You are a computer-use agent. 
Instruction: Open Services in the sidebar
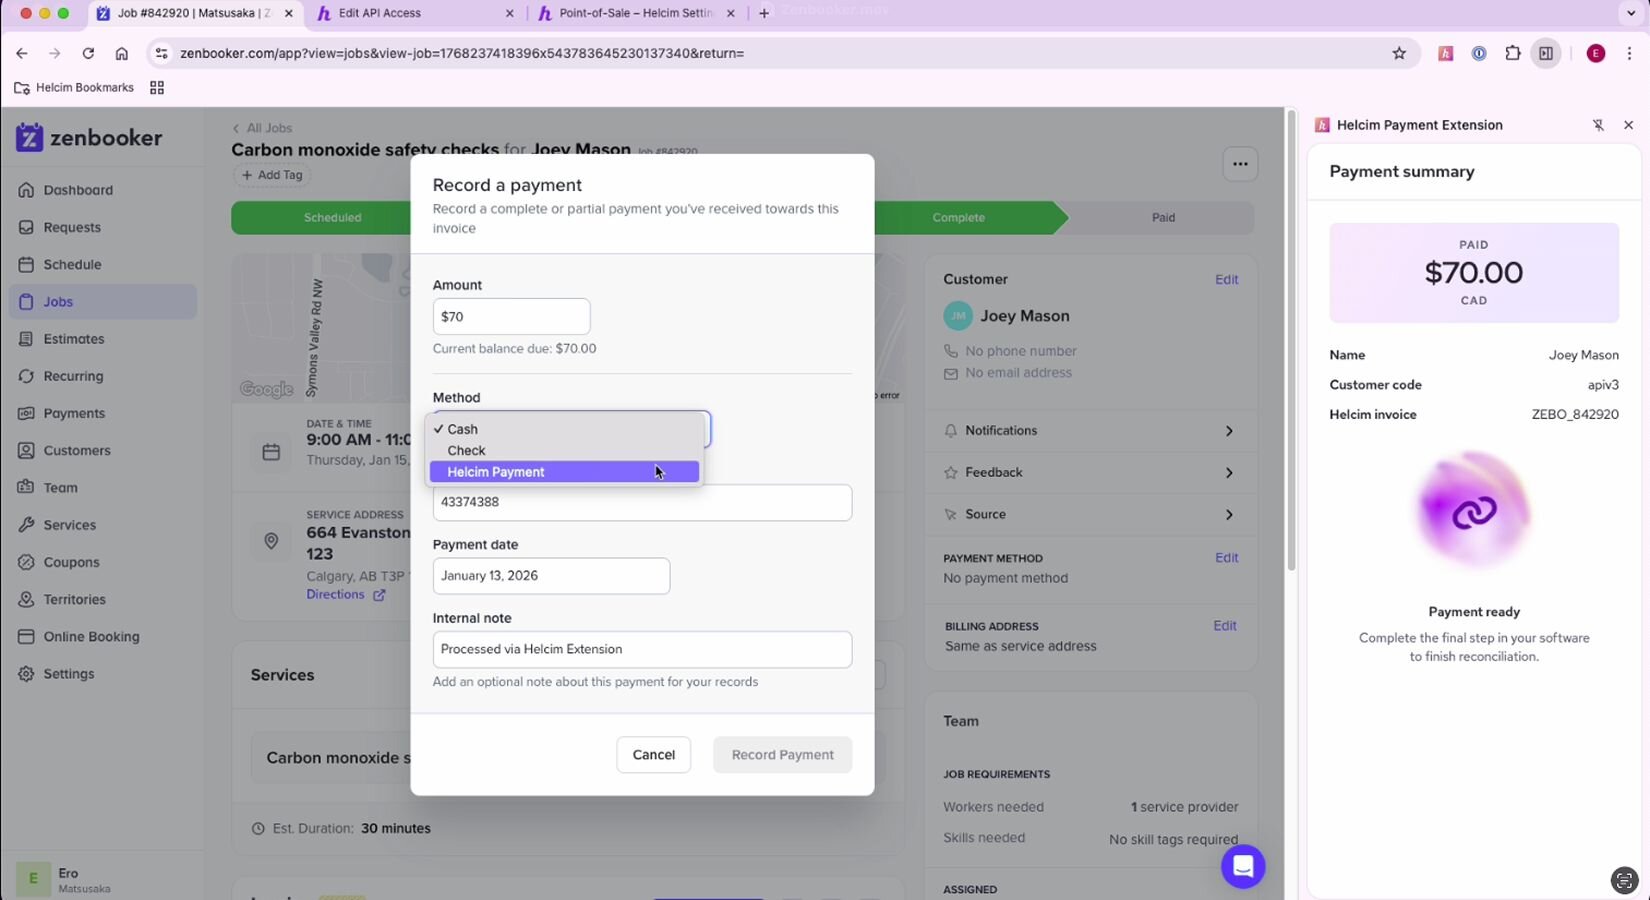(103, 525)
